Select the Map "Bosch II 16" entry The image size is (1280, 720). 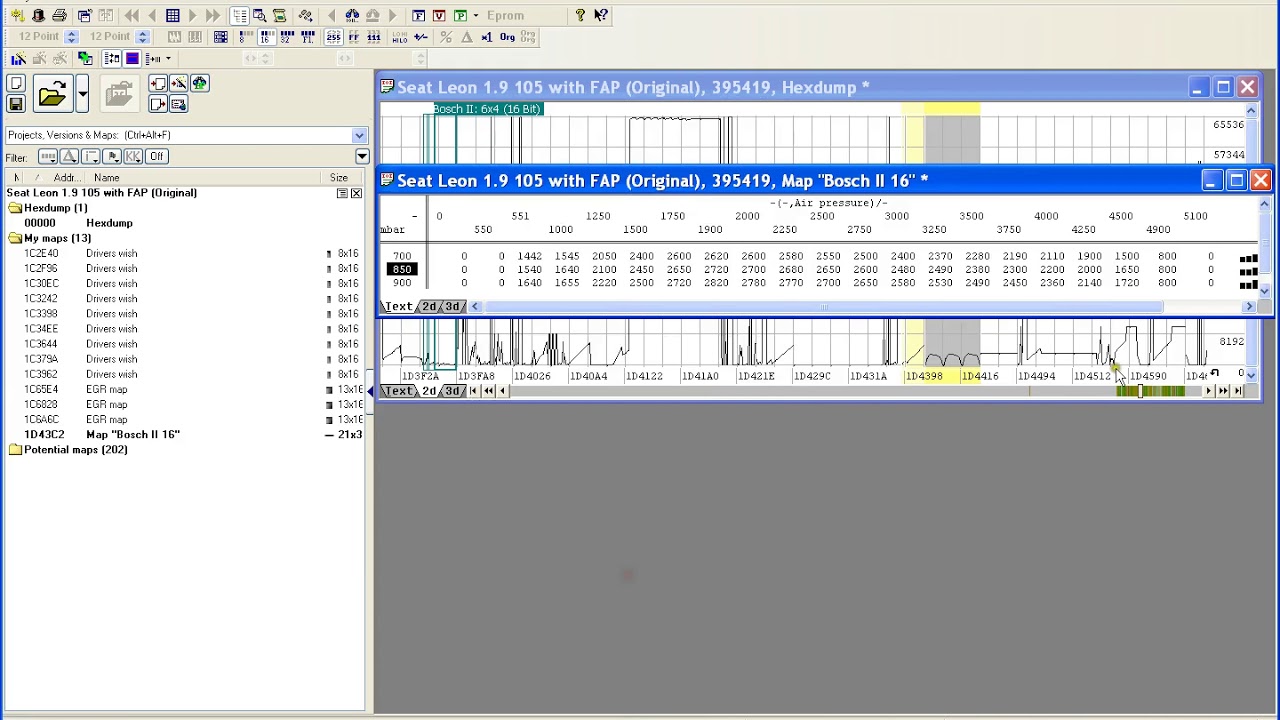click(133, 434)
